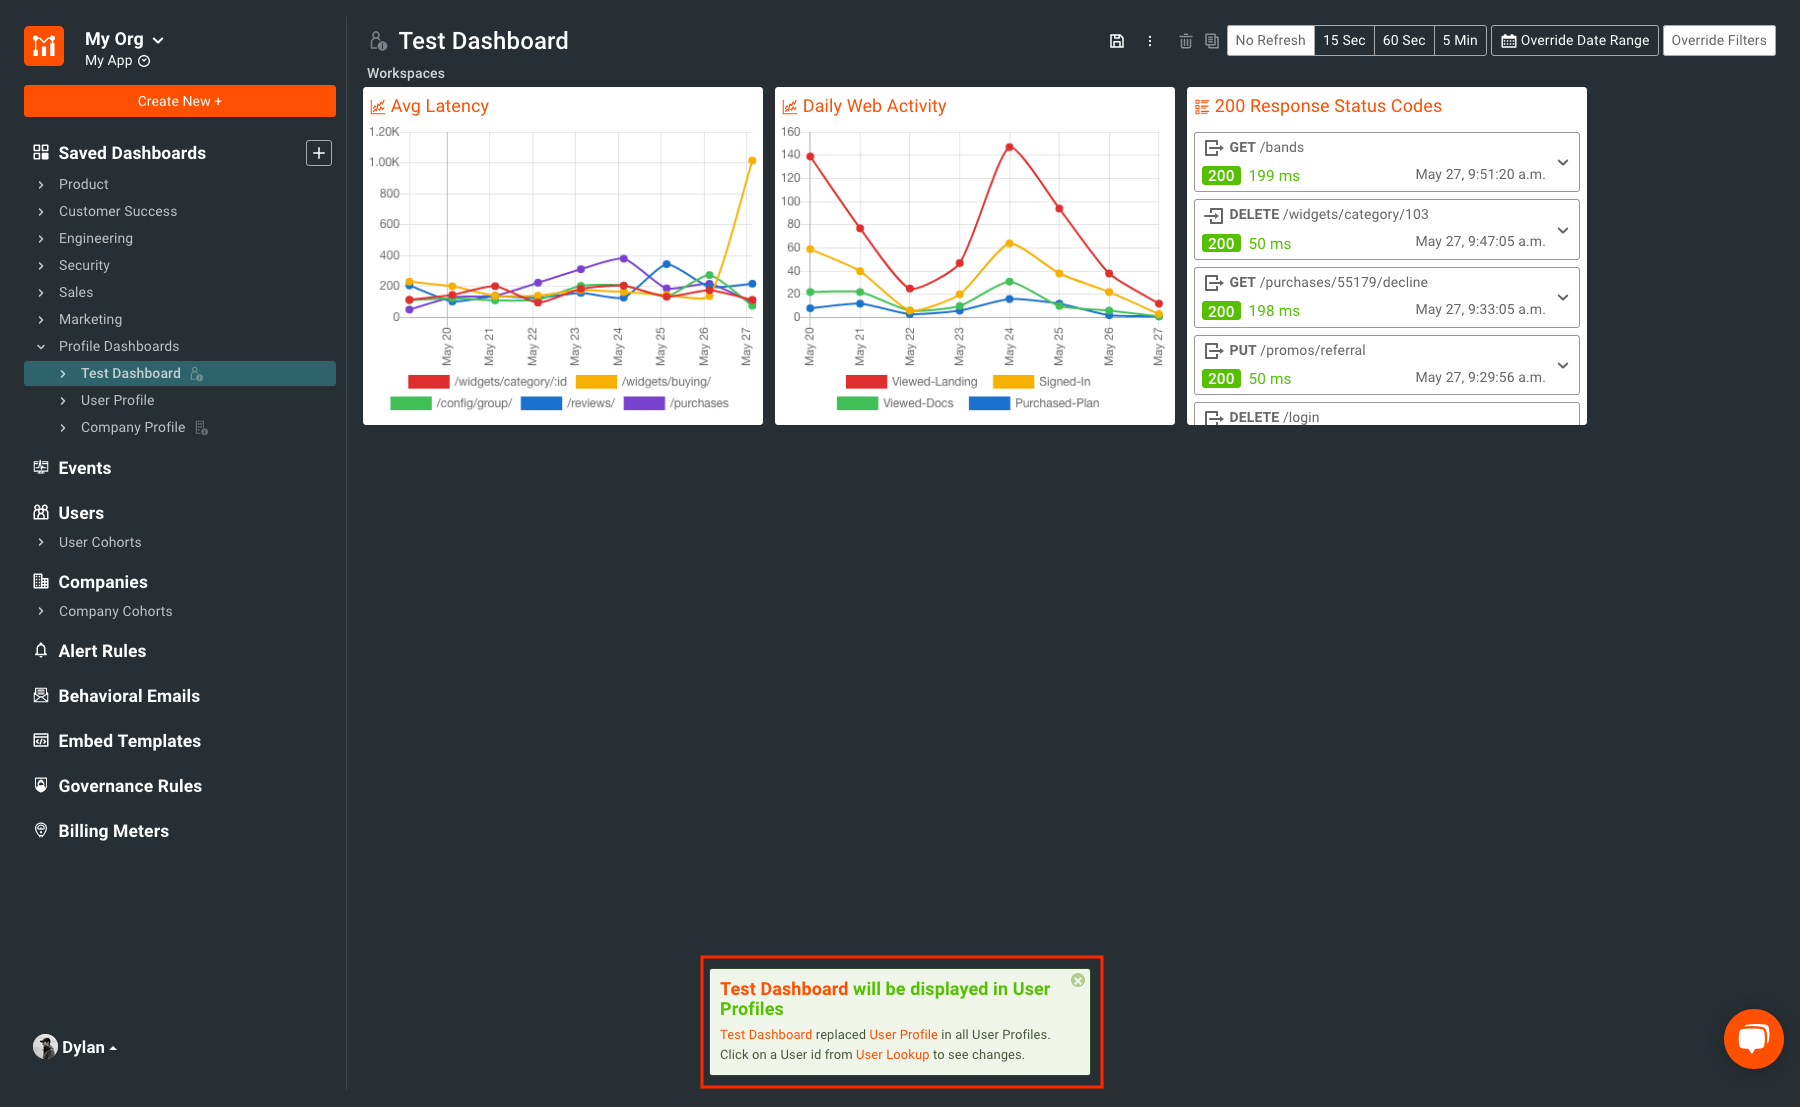Screen dimensions: 1800x1107
Task: Click the User Lookup link in the notification
Action: (x=892, y=1054)
